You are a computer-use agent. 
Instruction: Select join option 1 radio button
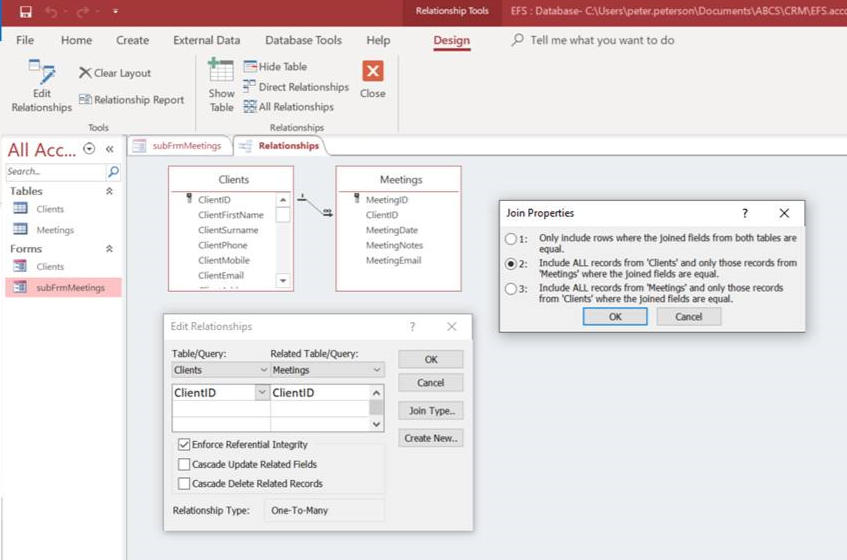(511, 239)
